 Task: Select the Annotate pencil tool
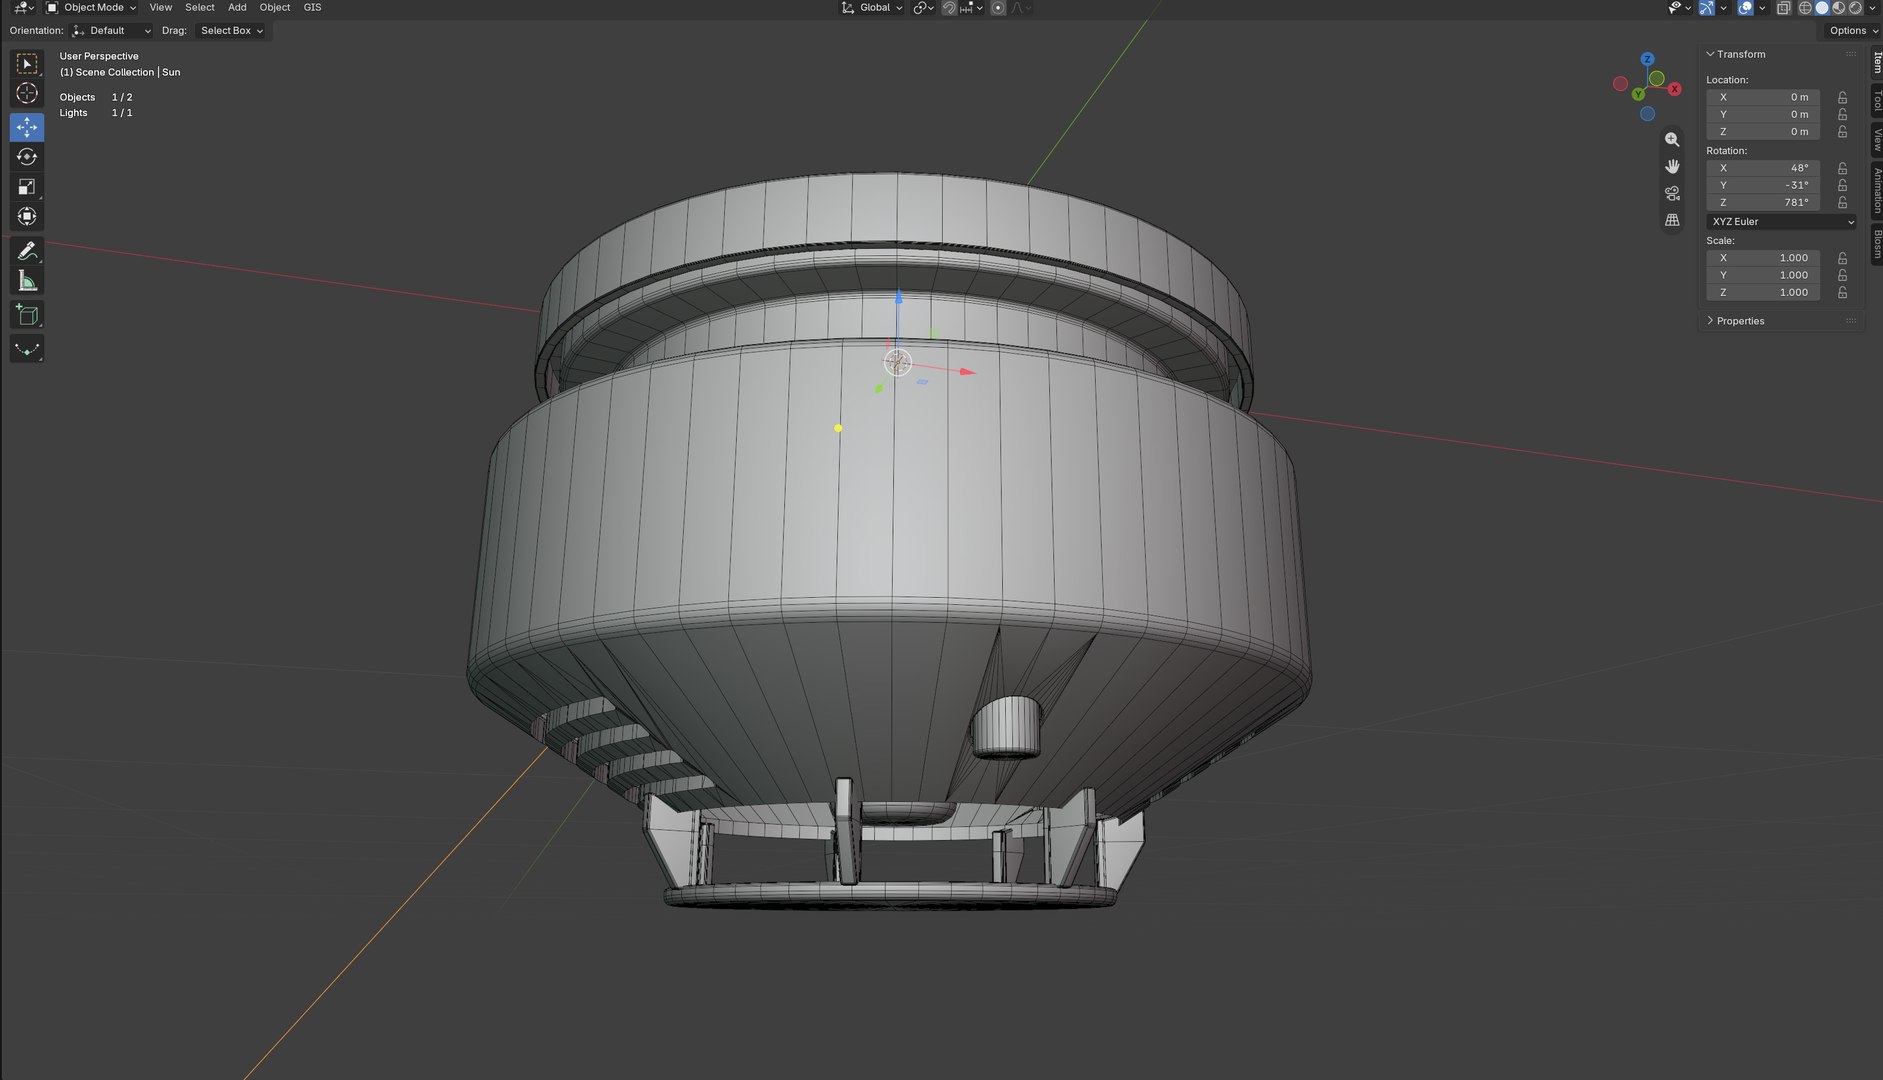(x=27, y=251)
